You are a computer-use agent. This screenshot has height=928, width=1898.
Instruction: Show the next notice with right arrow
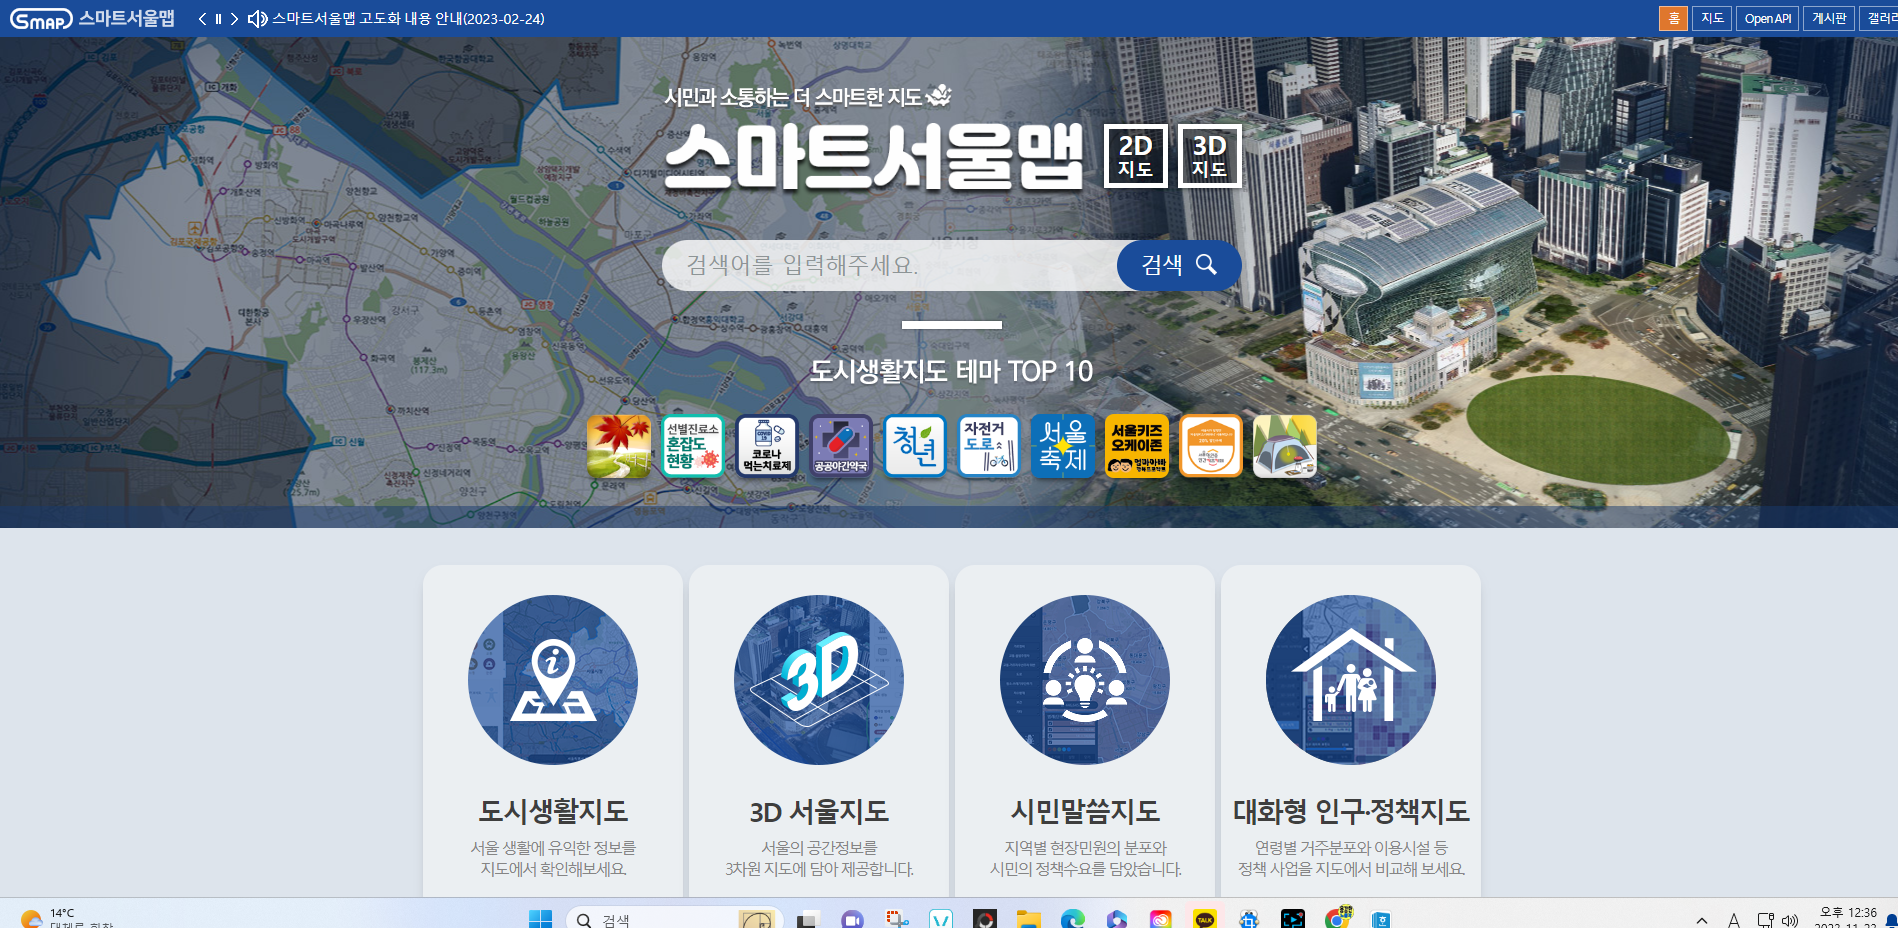point(234,19)
